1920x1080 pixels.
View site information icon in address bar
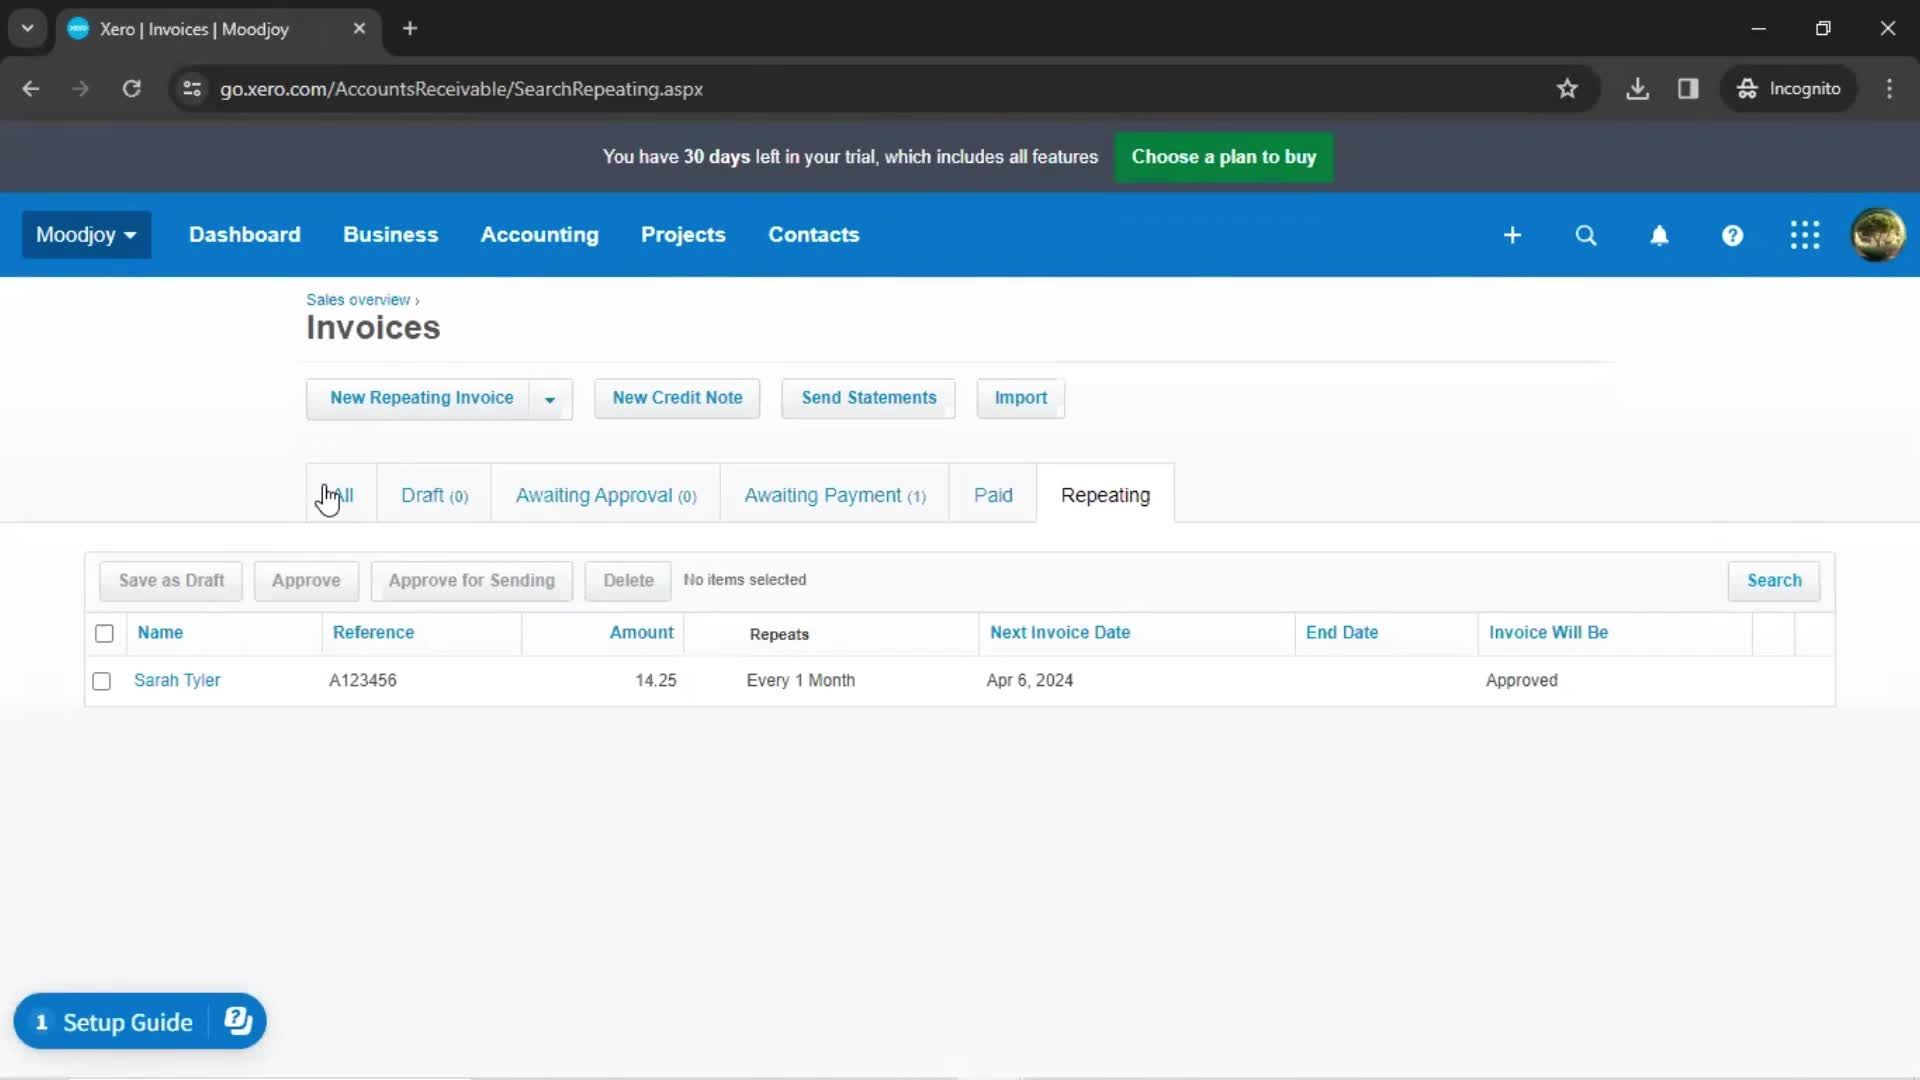point(192,88)
